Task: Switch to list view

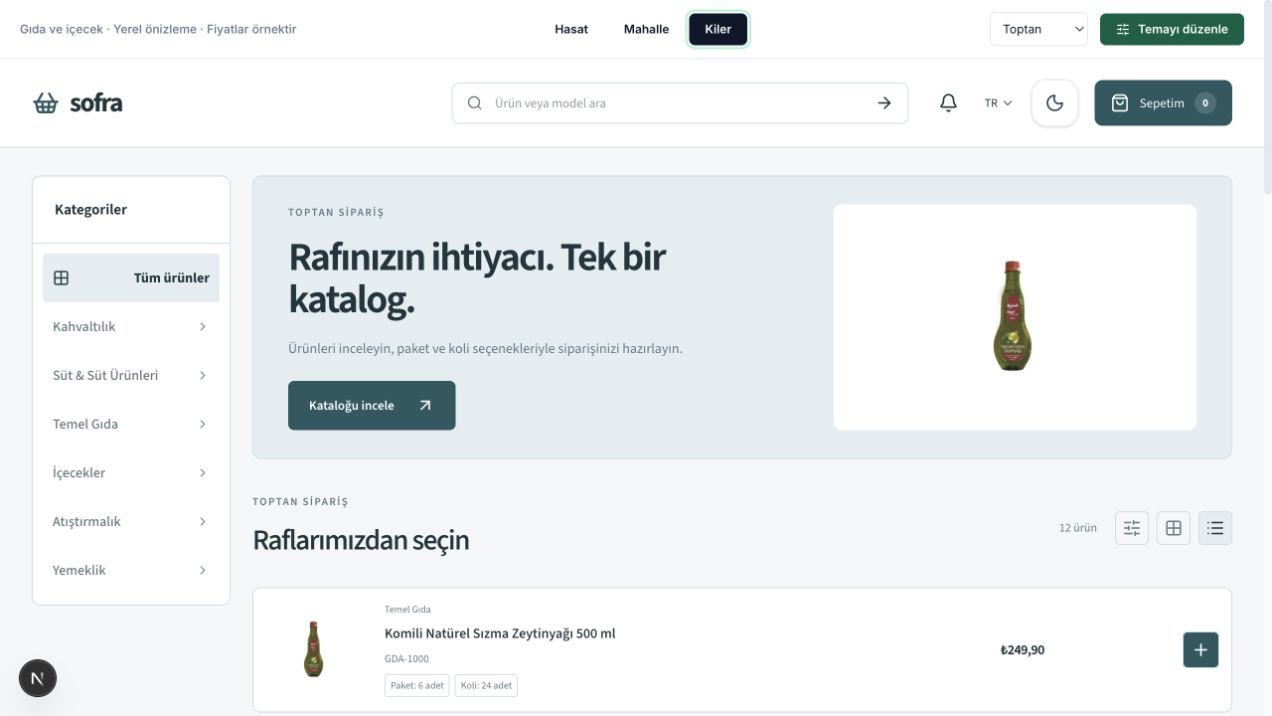Action: coord(1215,528)
